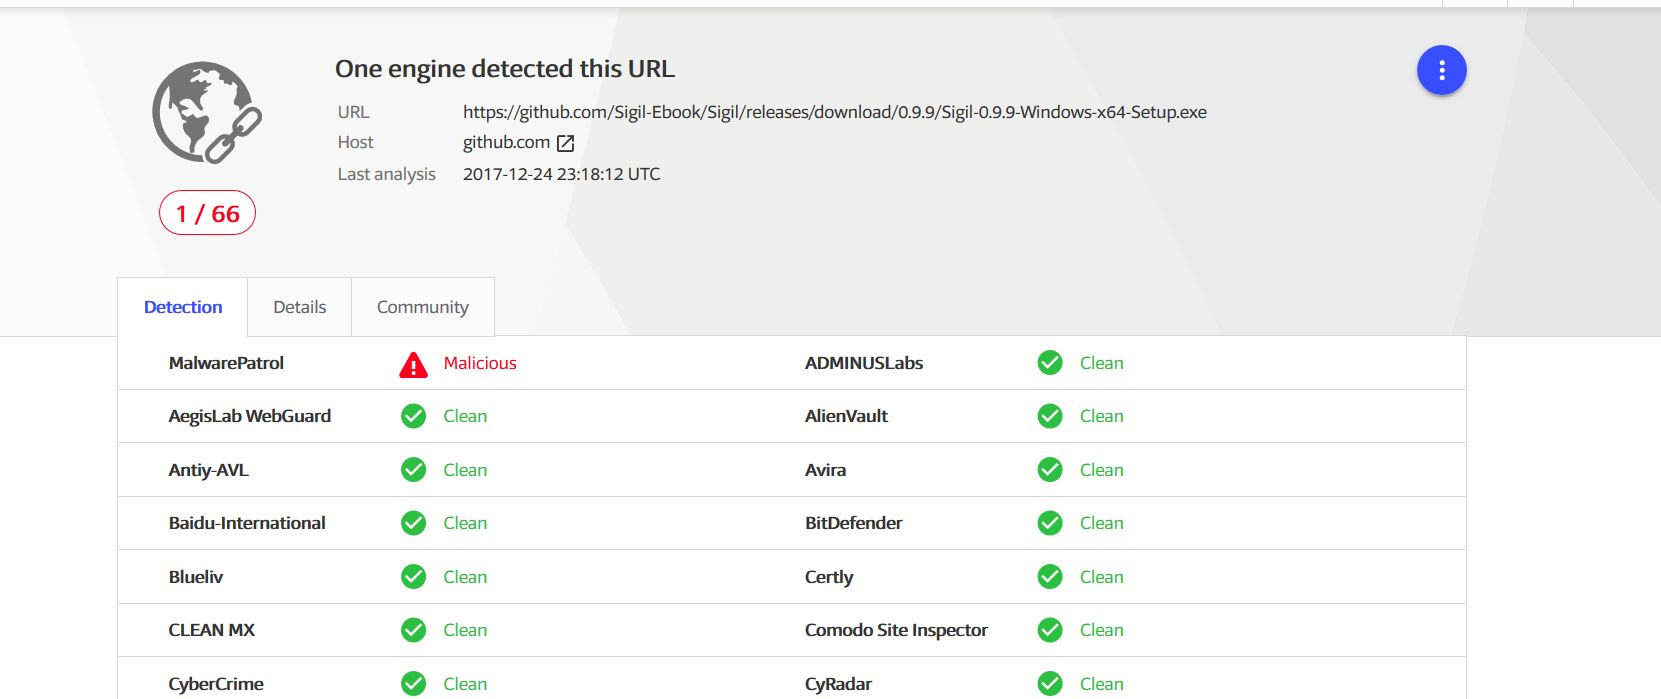This screenshot has width=1661, height=699.
Task: Click green check icon for Comodo Site Inspector
Action: (1049, 630)
